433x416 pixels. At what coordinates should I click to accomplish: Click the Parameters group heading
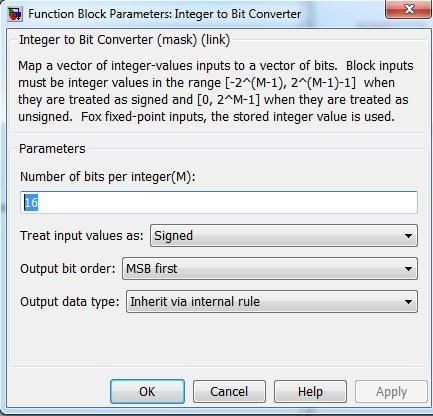(x=52, y=149)
